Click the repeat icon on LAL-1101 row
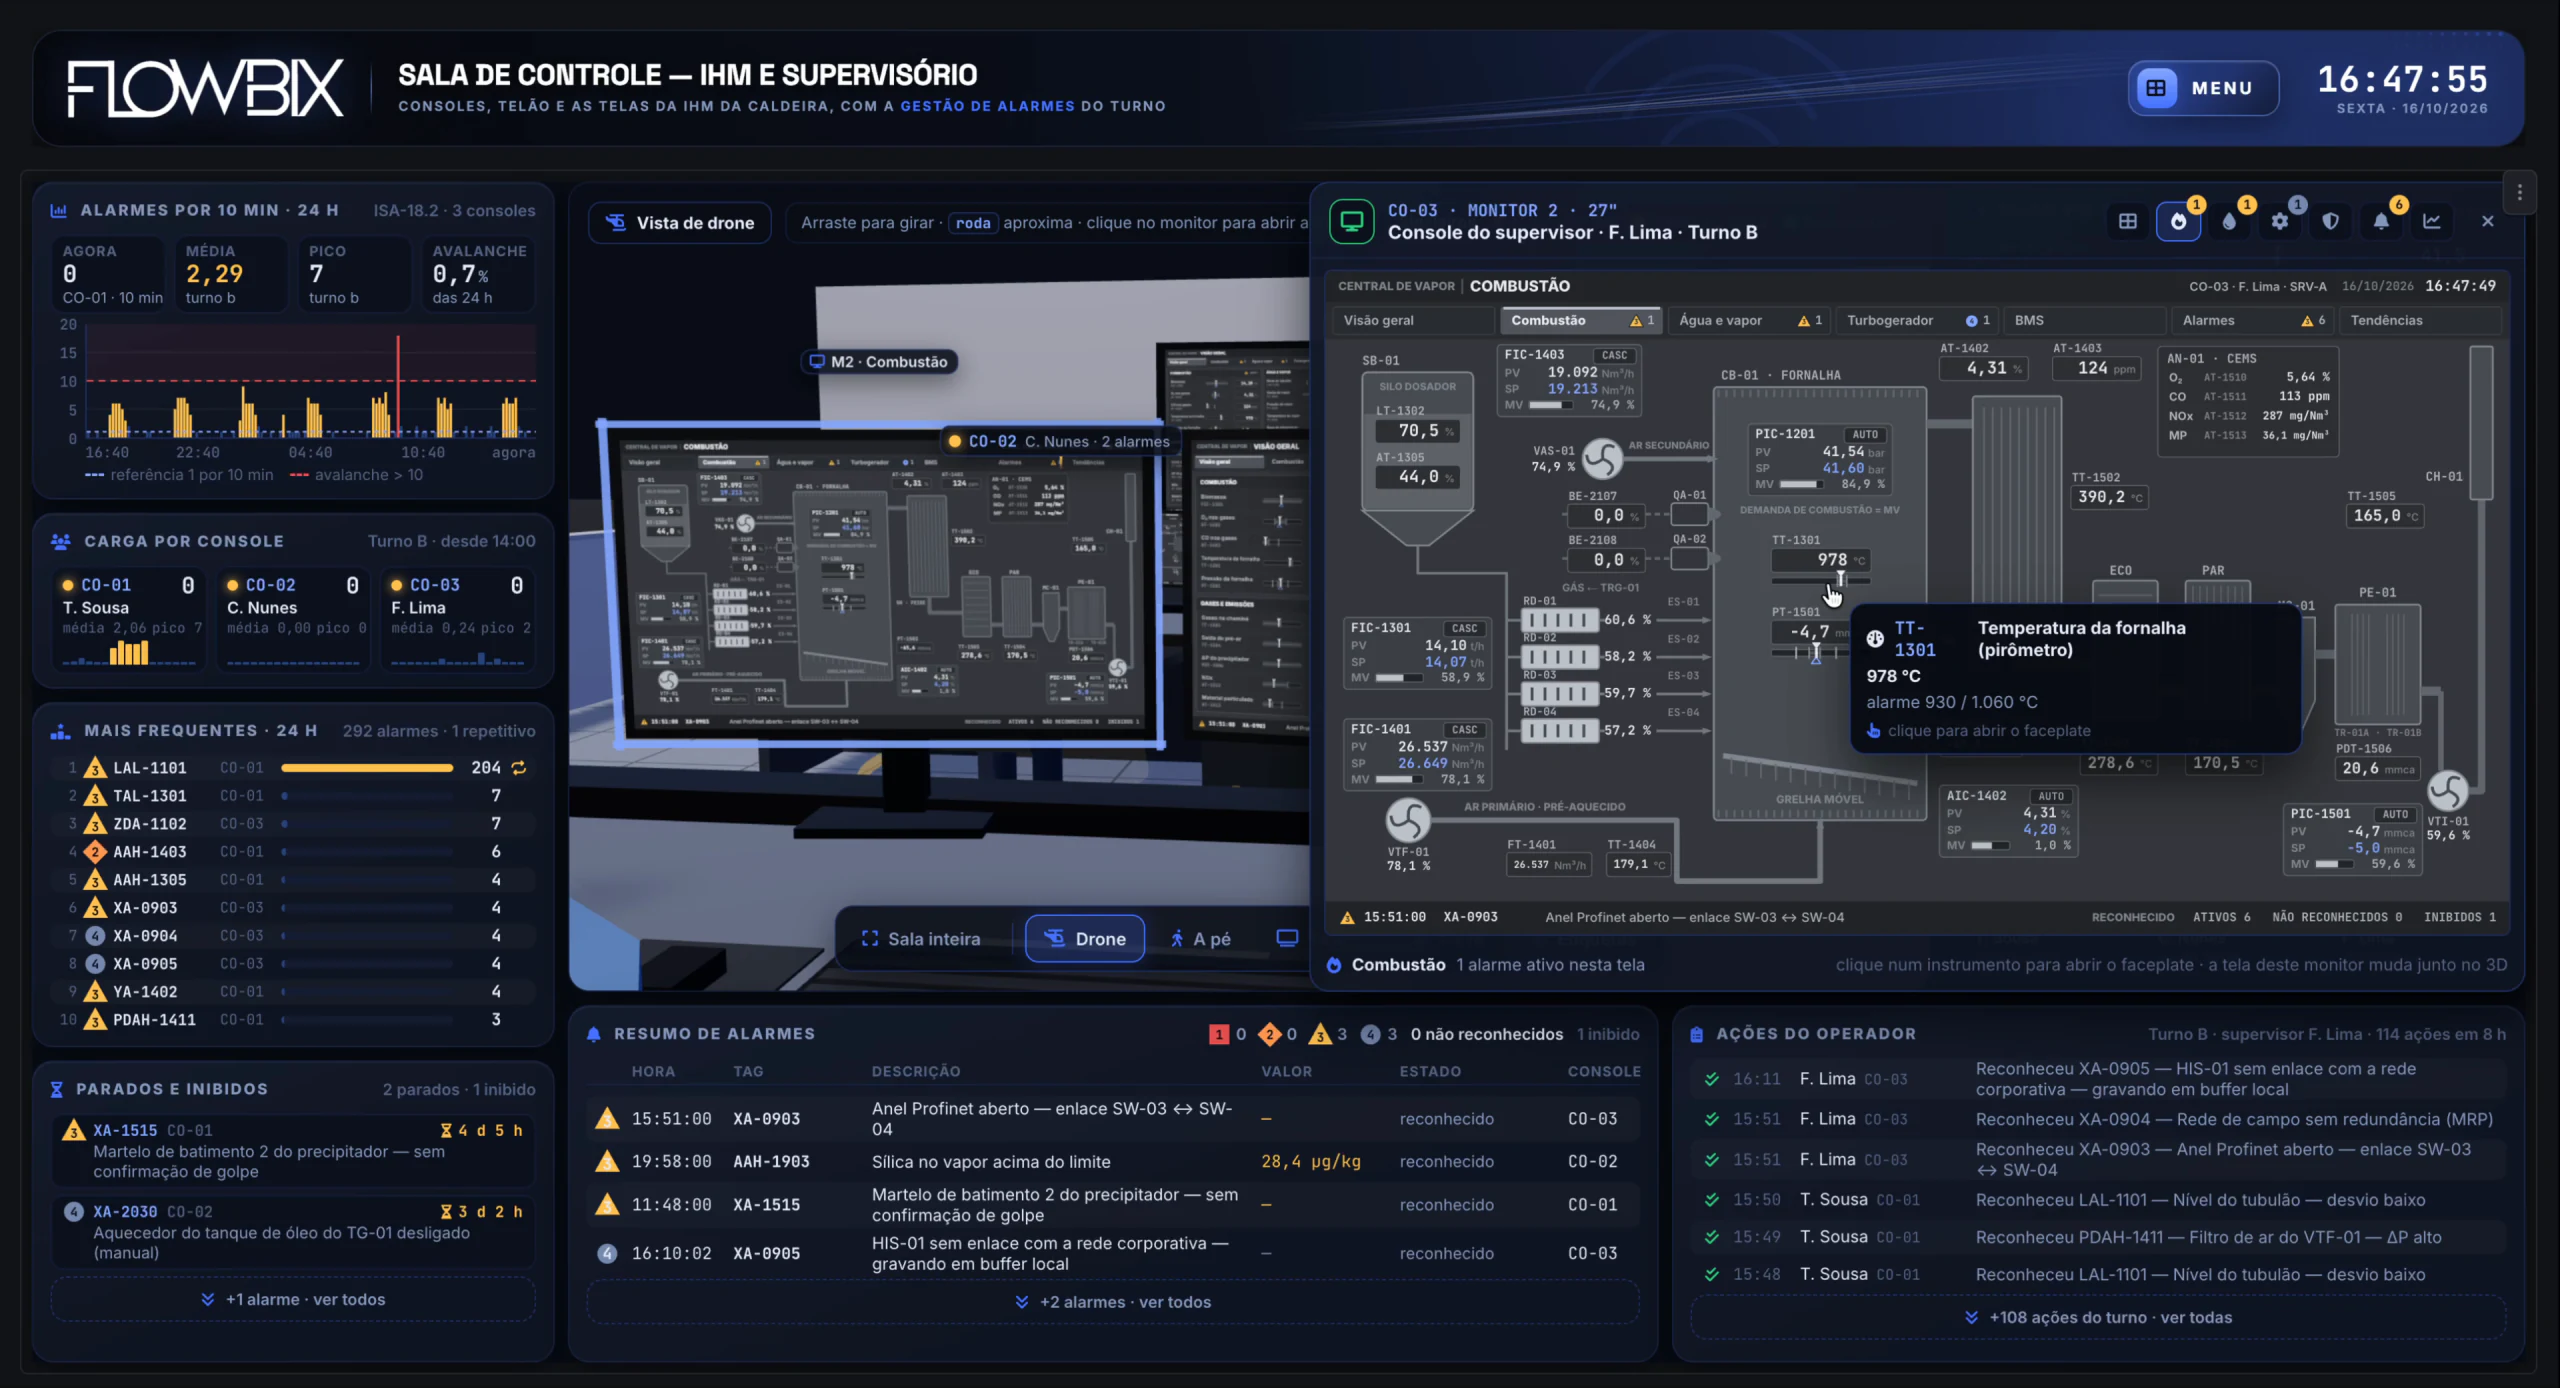The image size is (2560, 1388). pyautogui.click(x=519, y=767)
